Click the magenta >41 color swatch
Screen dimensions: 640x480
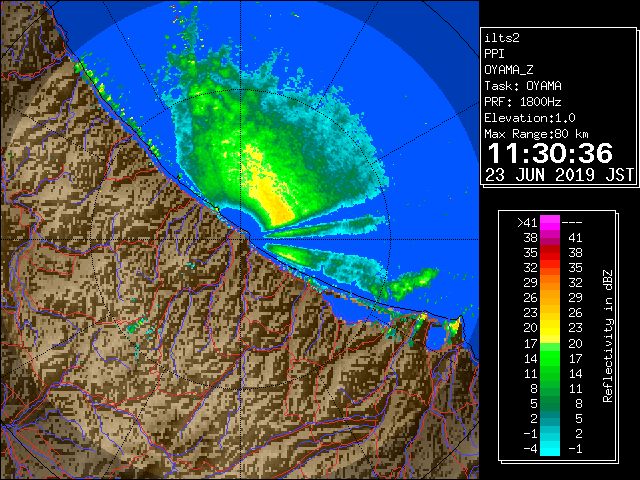pyautogui.click(x=550, y=223)
